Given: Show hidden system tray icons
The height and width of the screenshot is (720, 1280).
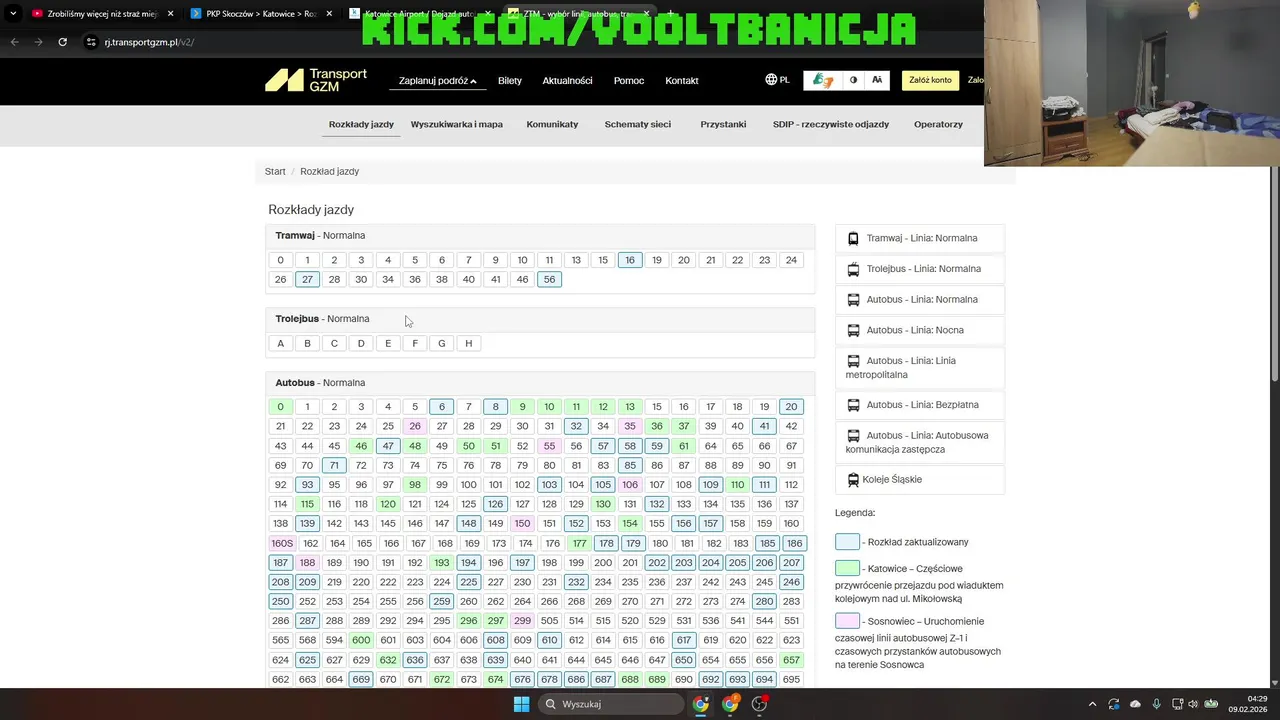Looking at the screenshot, I should coord(1092,704).
